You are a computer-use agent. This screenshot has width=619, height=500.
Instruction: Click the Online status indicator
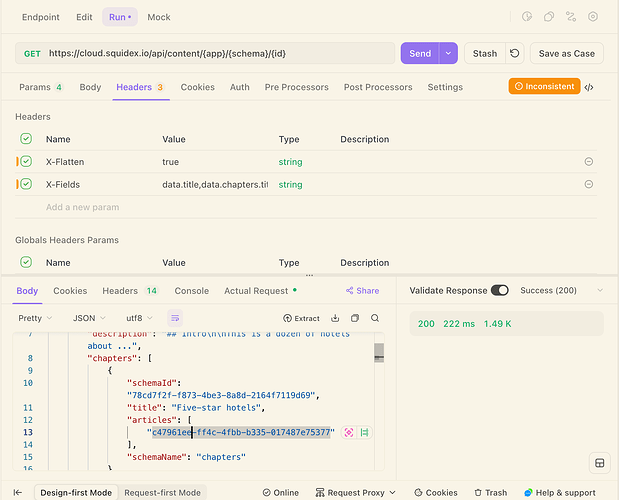coord(281,493)
